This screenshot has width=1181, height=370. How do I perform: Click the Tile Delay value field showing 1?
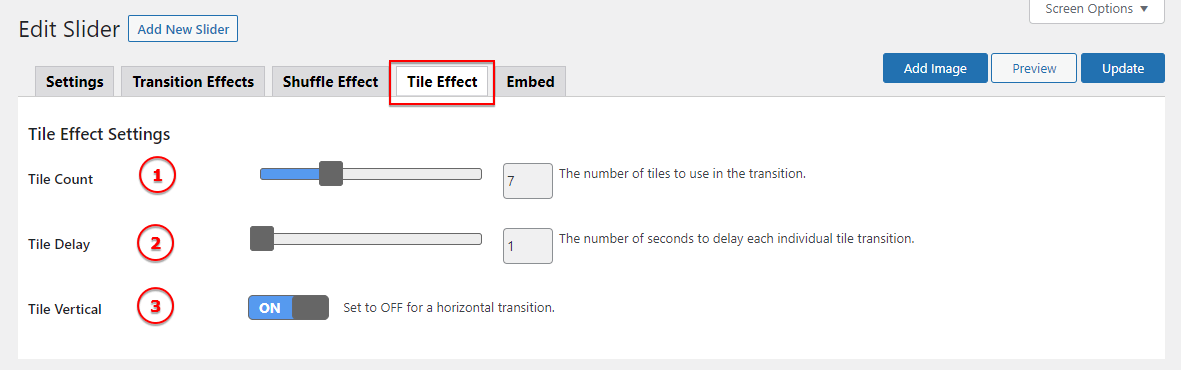click(x=528, y=246)
